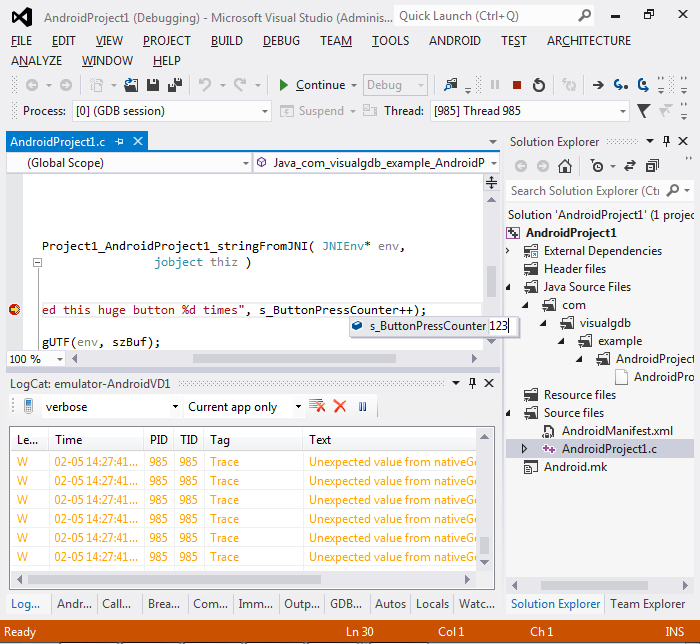Collapse the function outline minus box
Screen dimensions: 700x644
[x=38, y=262]
